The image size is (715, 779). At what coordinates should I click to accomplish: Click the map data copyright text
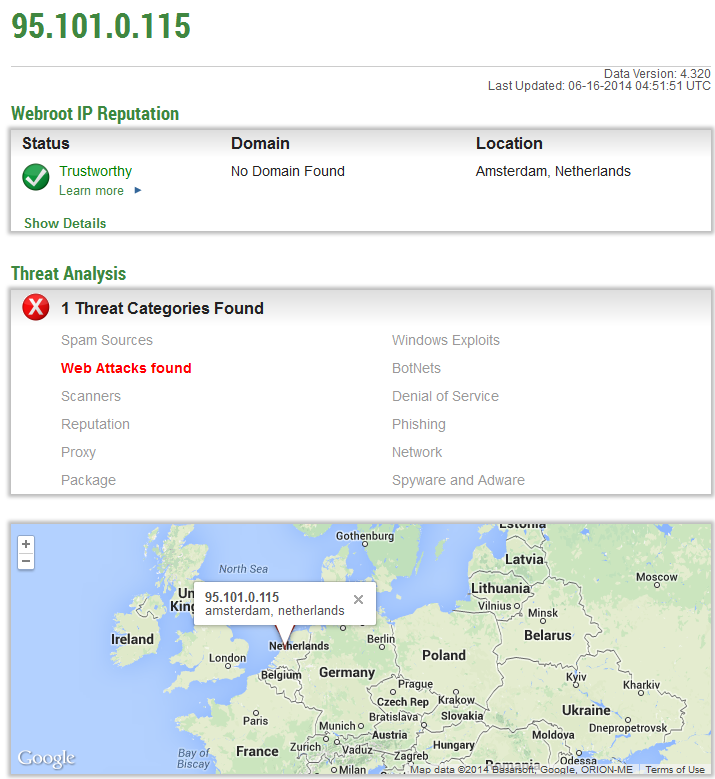pos(521,770)
